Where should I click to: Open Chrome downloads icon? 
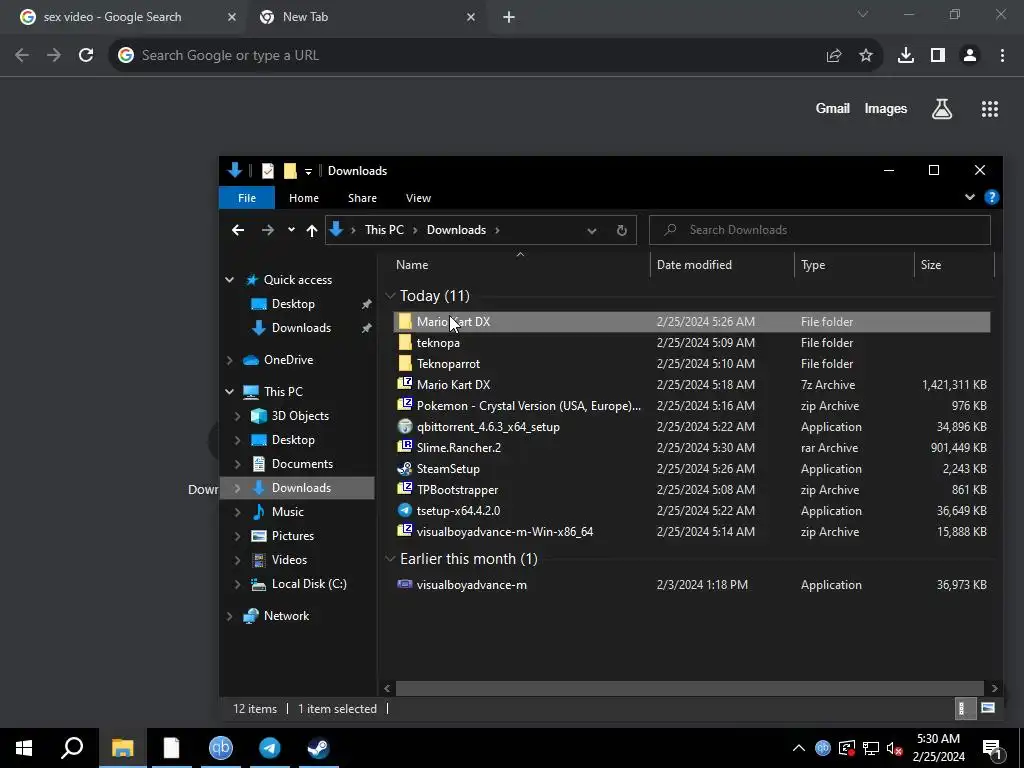(906, 56)
